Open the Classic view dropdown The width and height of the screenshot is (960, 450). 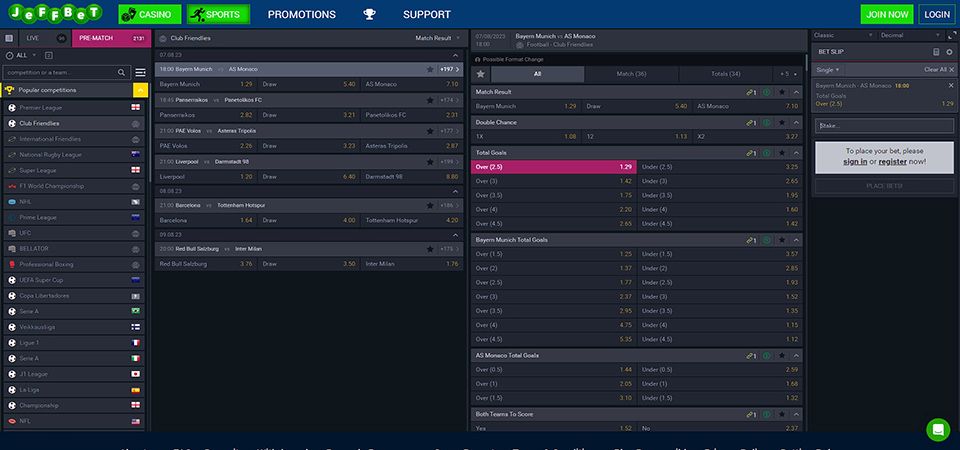843,36
